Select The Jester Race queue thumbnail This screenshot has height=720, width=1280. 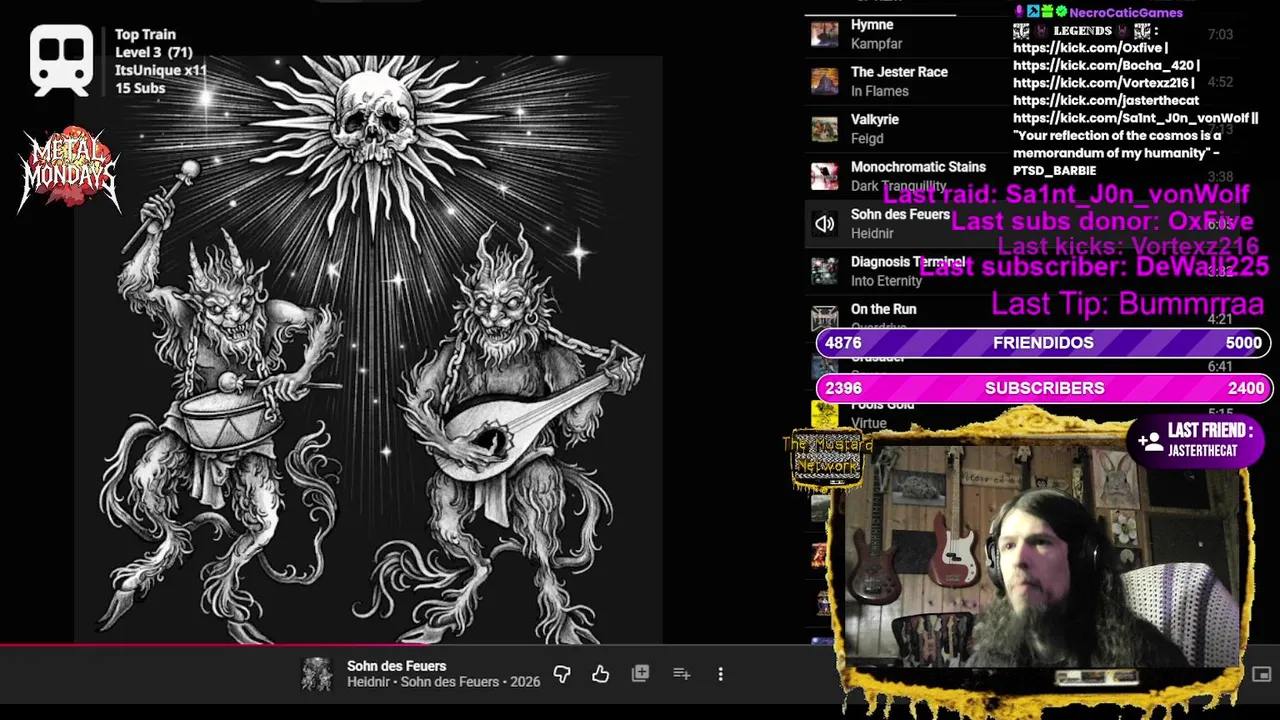coord(824,81)
